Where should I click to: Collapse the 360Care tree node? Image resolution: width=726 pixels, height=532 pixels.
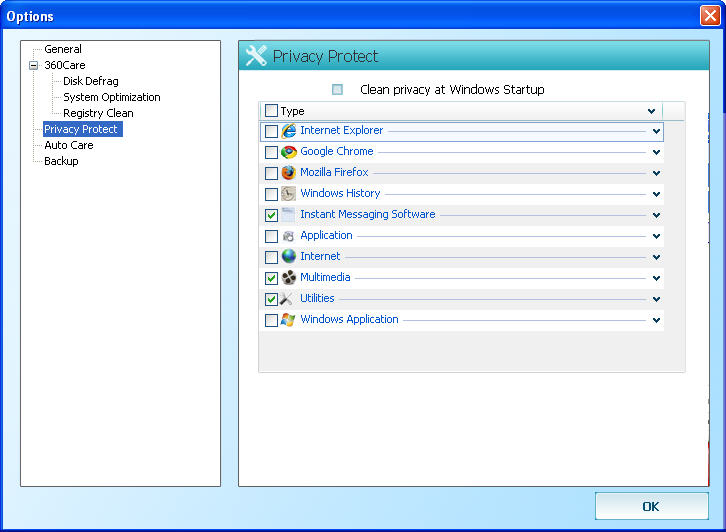[33, 65]
